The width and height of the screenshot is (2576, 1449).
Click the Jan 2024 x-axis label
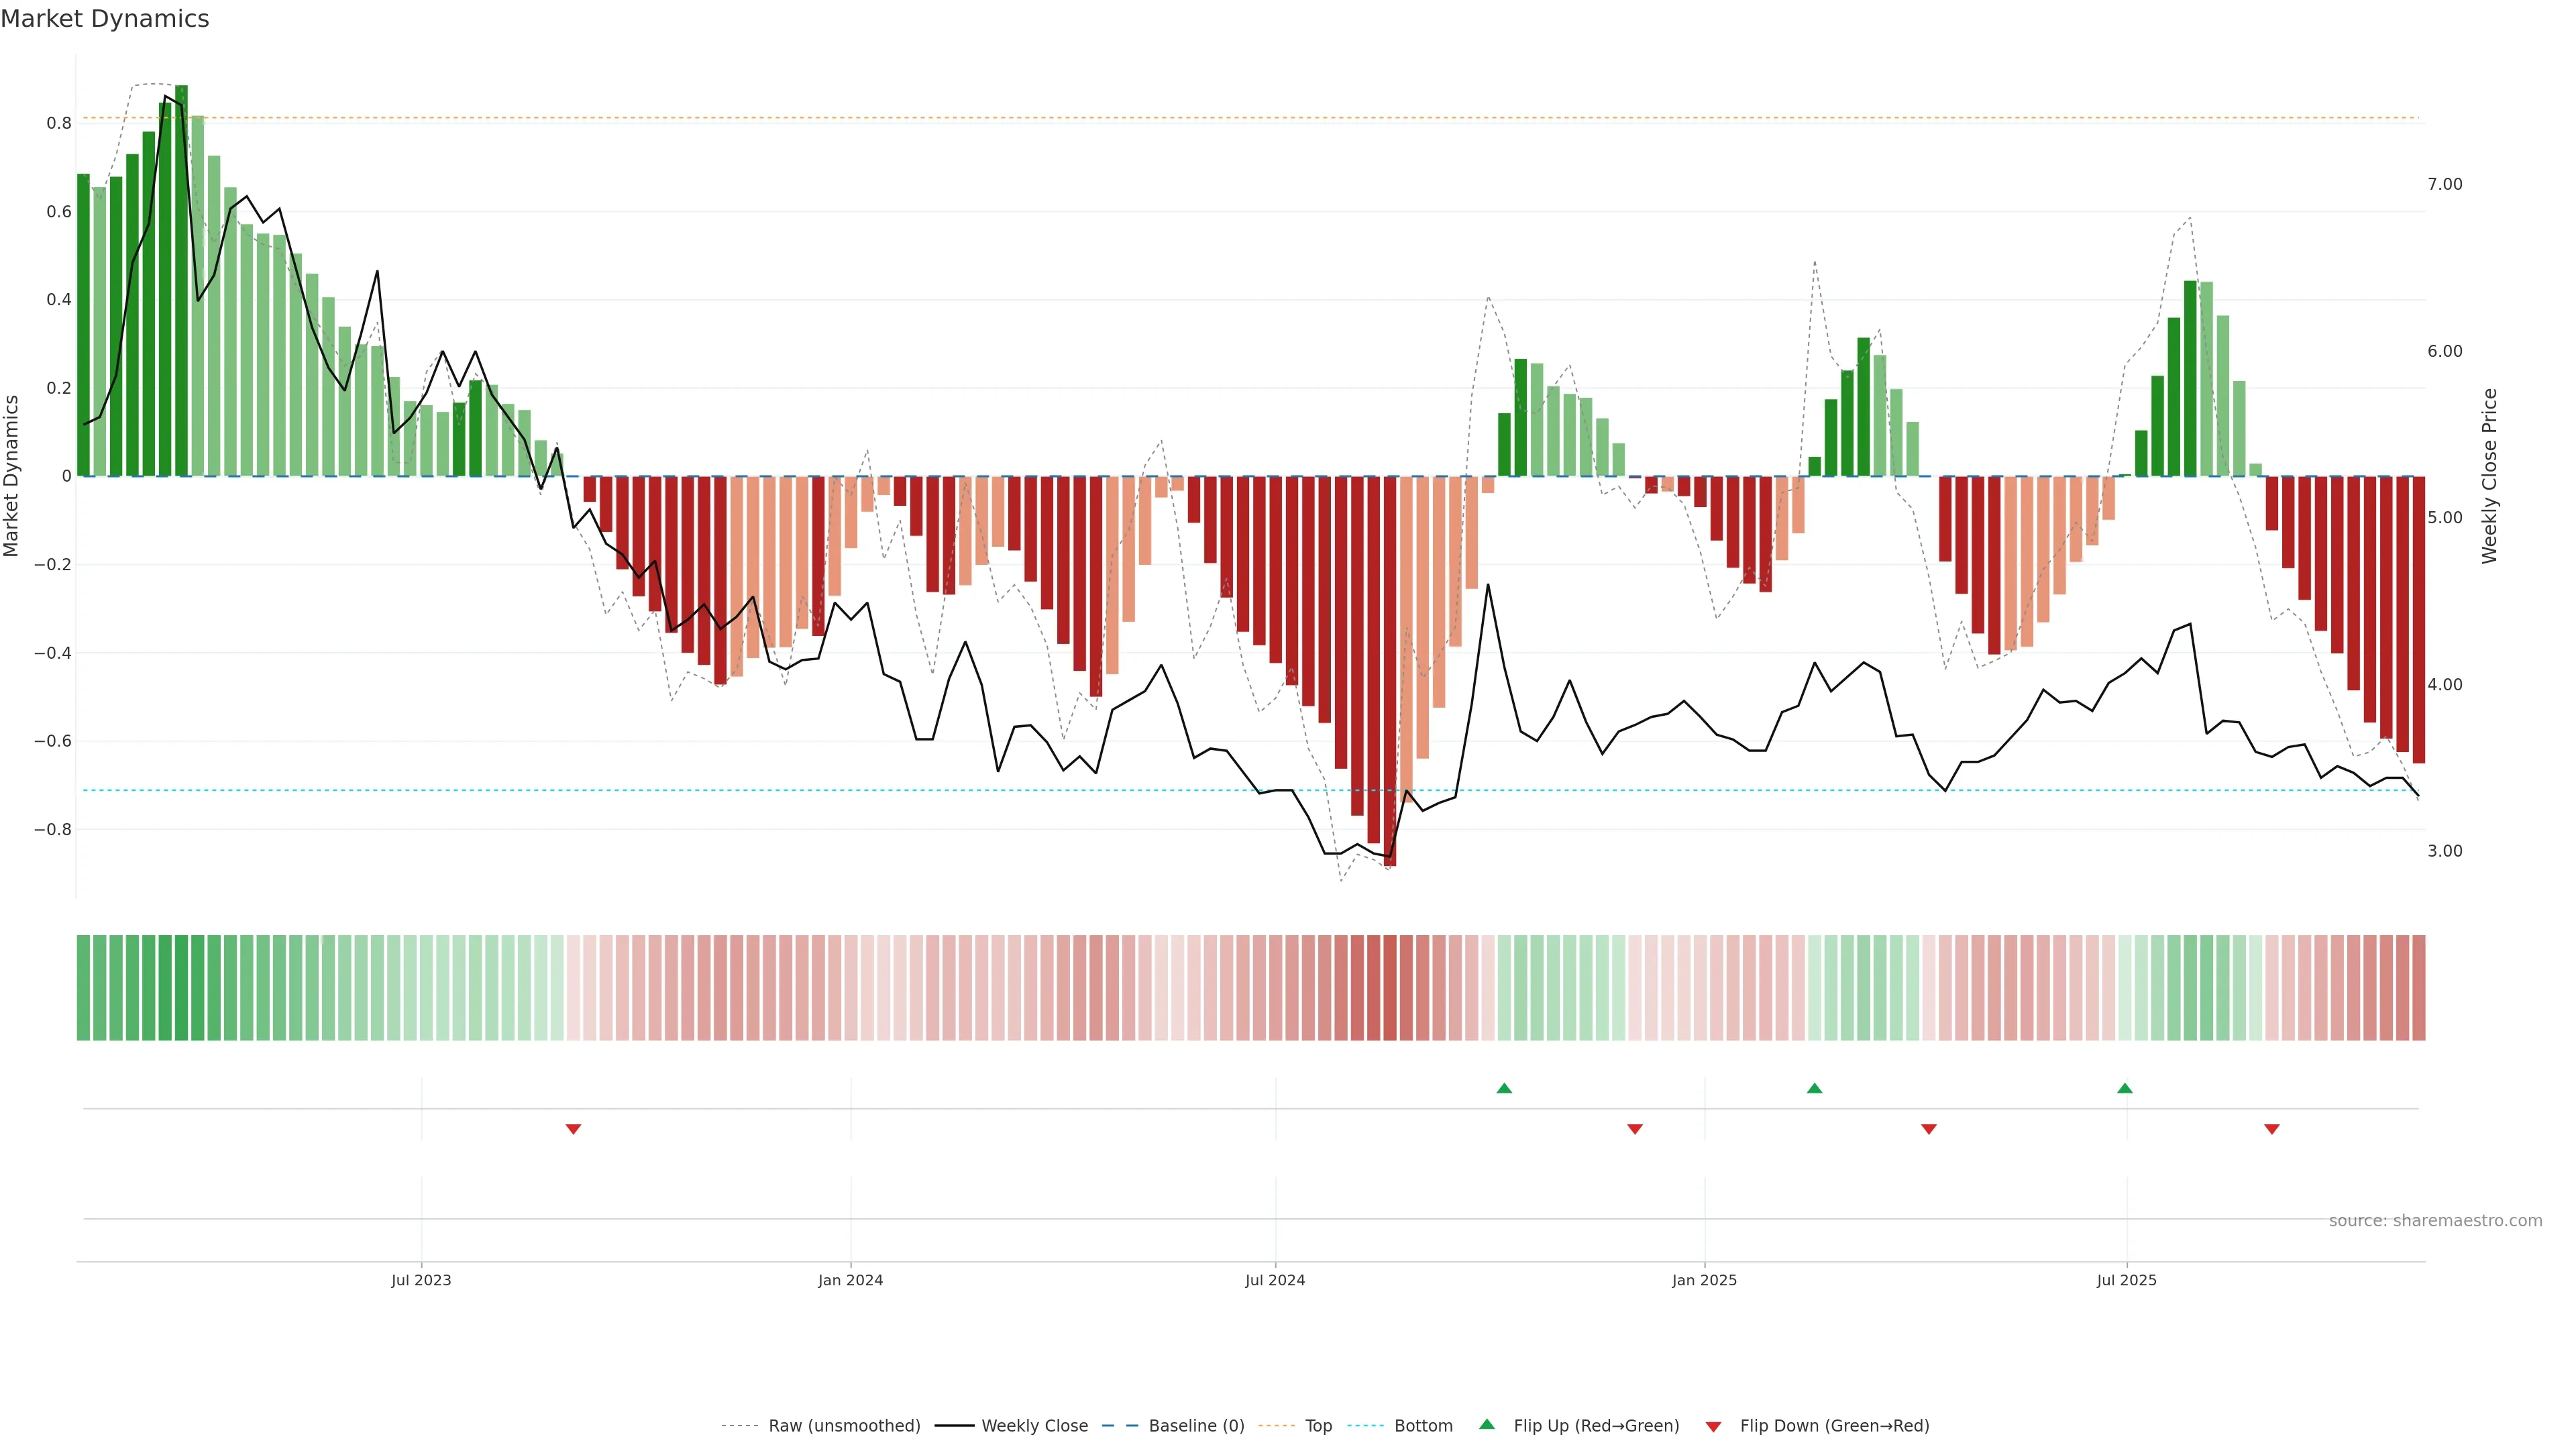point(850,1280)
